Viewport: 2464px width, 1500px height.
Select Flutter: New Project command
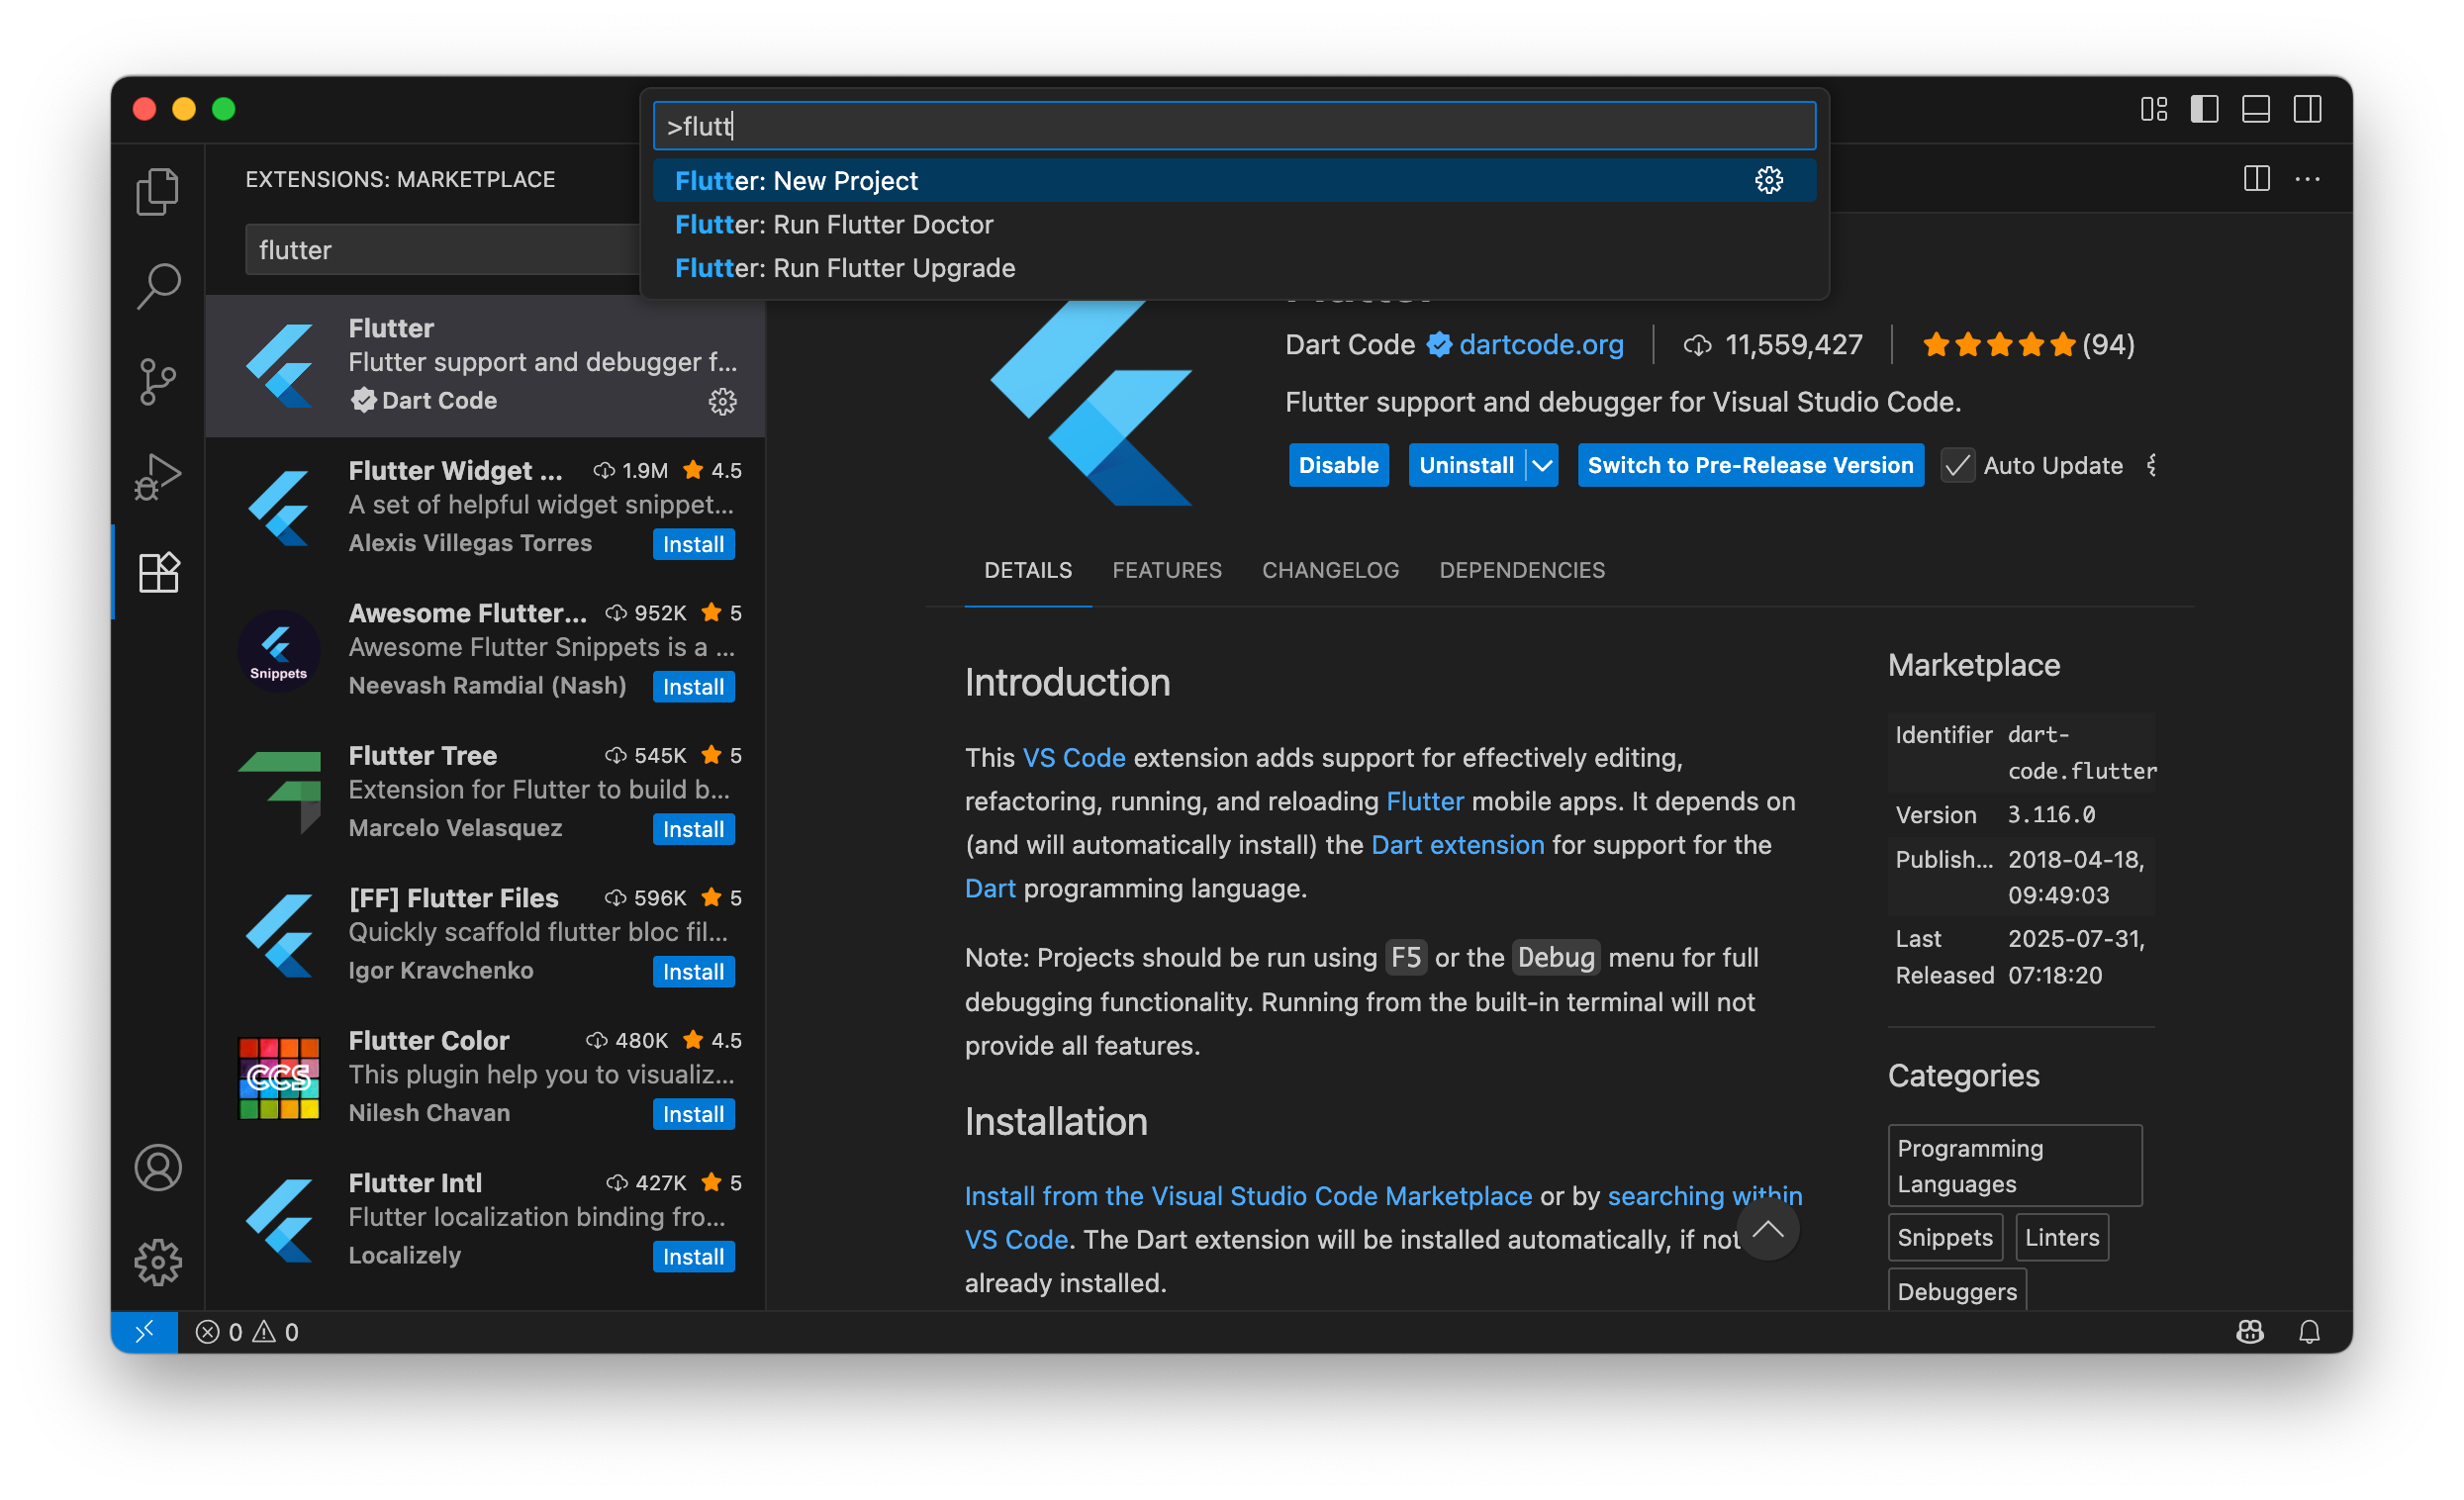click(x=1234, y=180)
